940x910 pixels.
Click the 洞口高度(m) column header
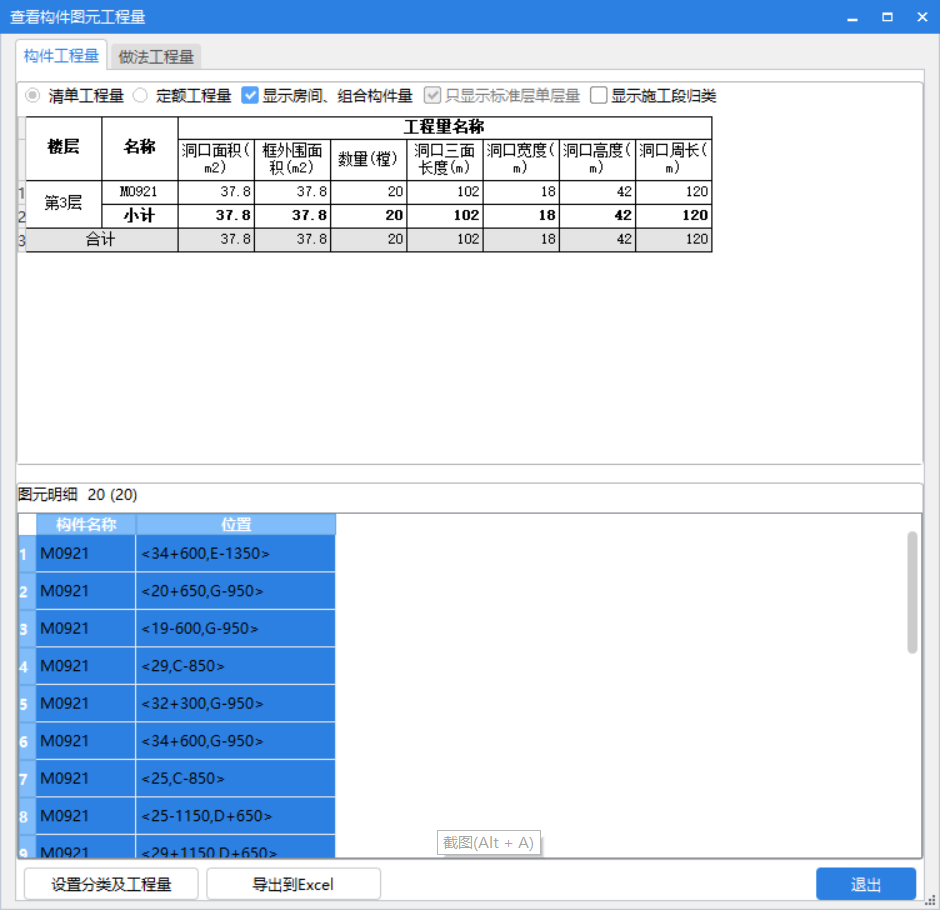[597, 159]
